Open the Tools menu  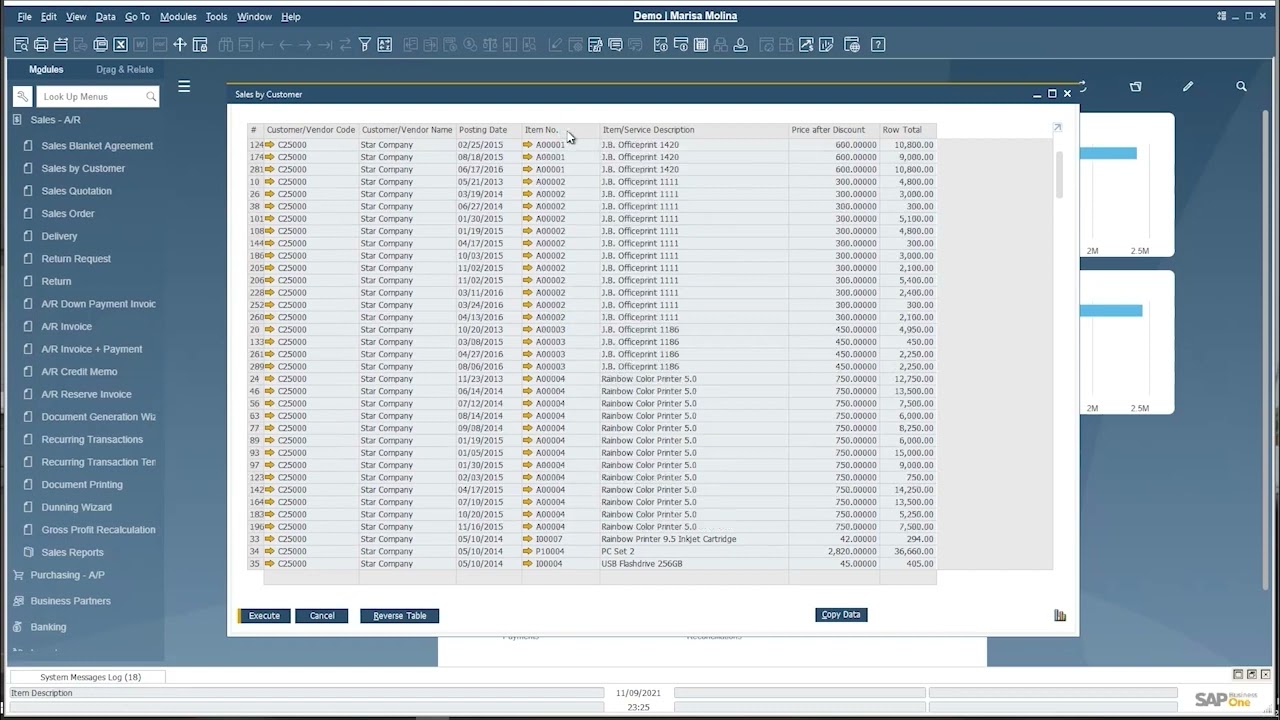[x=216, y=17]
